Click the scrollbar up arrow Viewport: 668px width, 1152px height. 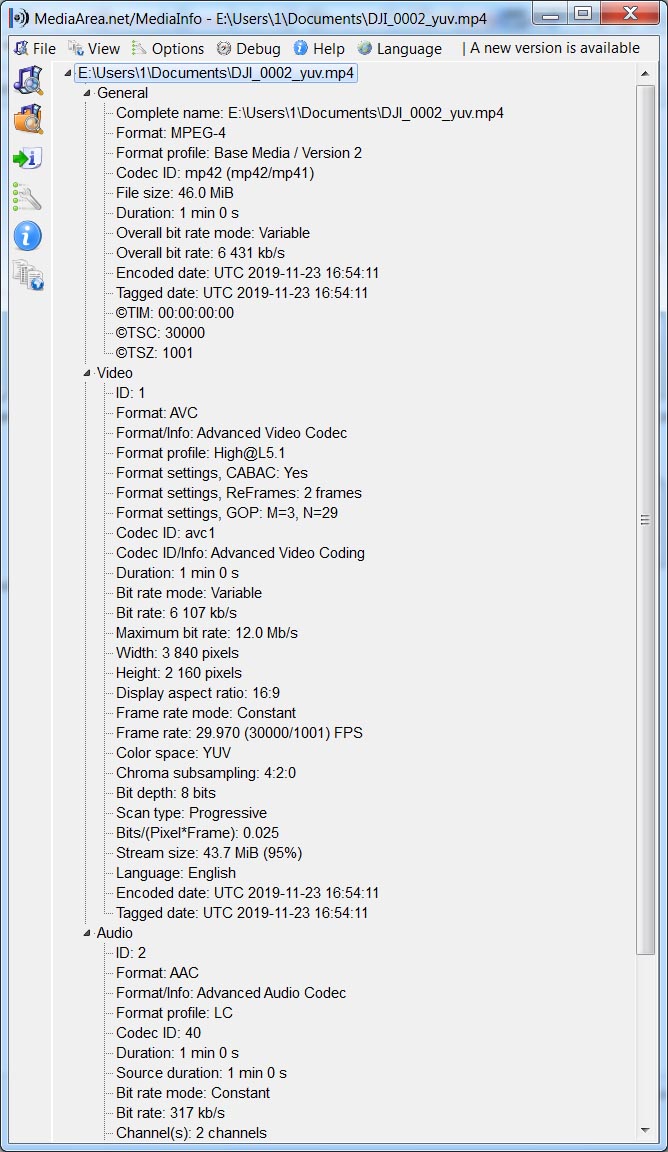645,73
